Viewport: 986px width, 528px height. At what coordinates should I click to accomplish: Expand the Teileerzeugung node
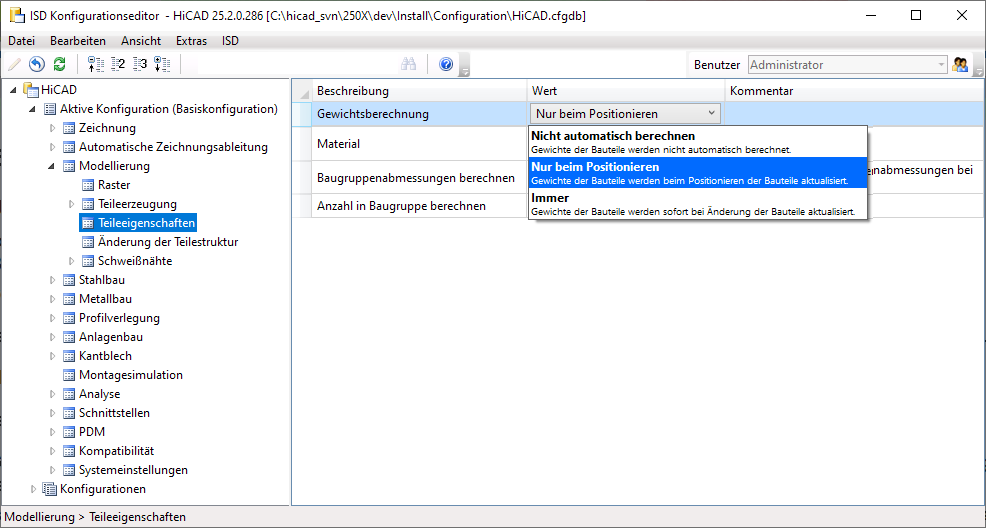[x=72, y=204]
